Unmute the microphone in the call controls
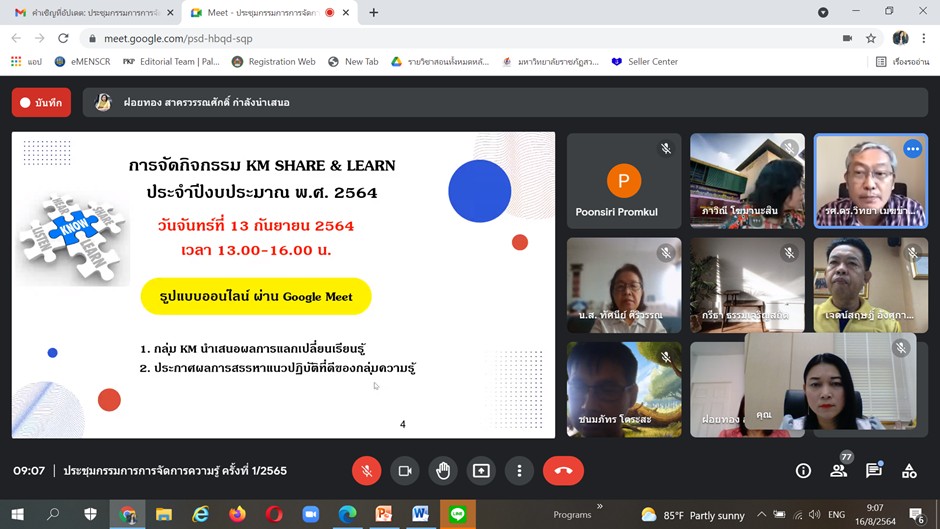 coord(367,471)
